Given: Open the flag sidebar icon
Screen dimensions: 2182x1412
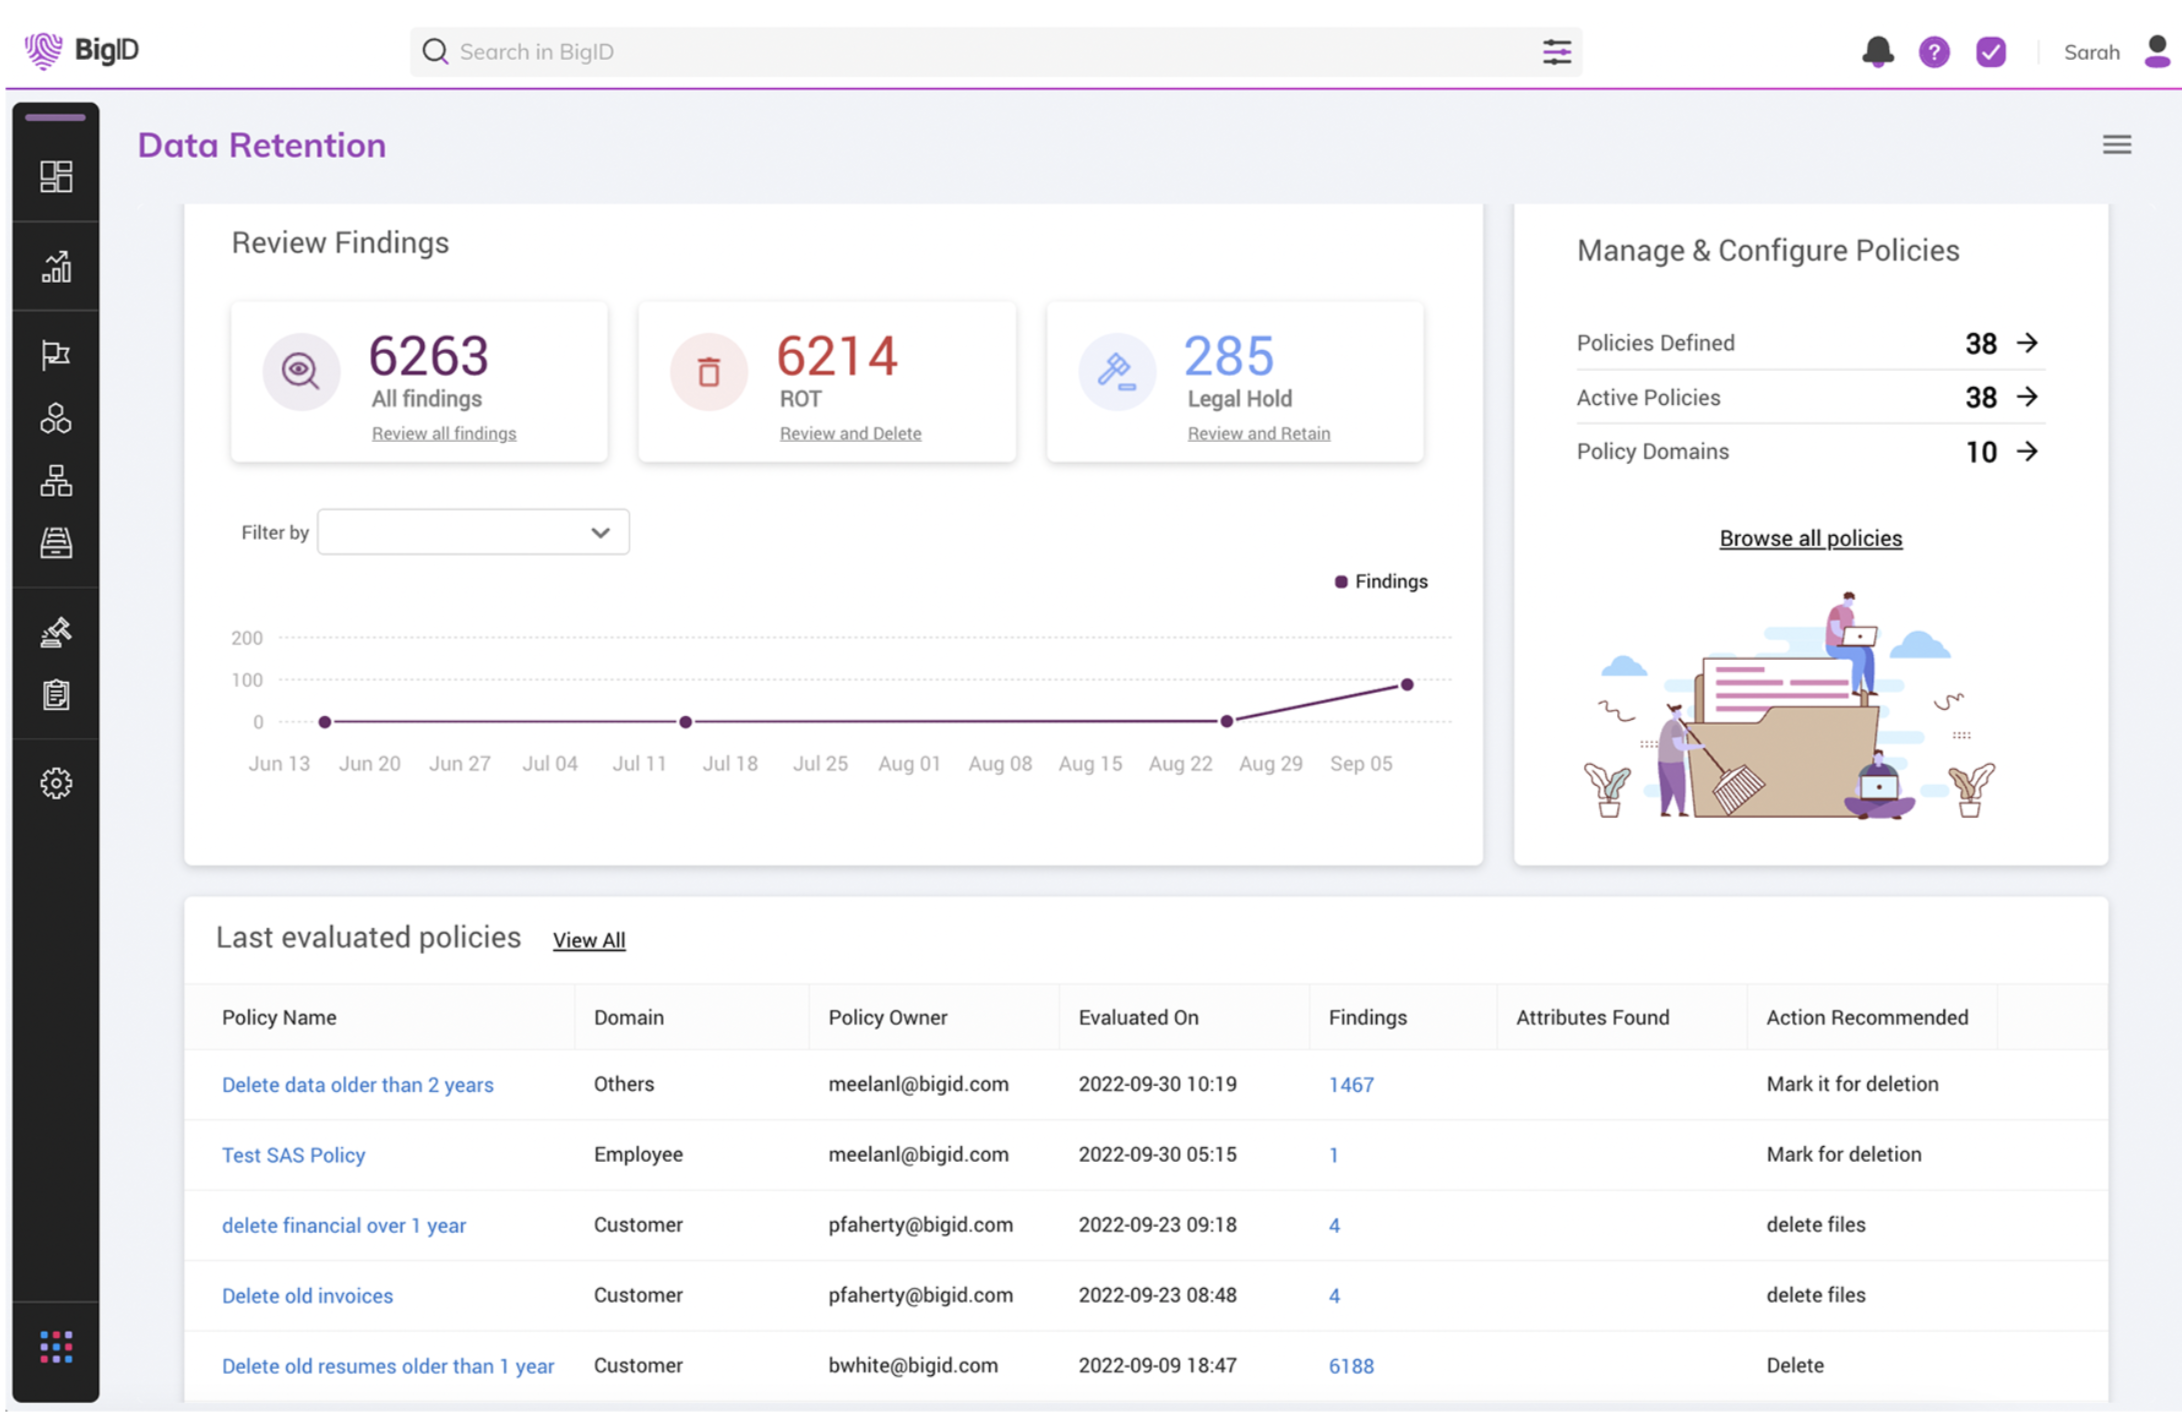Looking at the screenshot, I should [56, 355].
